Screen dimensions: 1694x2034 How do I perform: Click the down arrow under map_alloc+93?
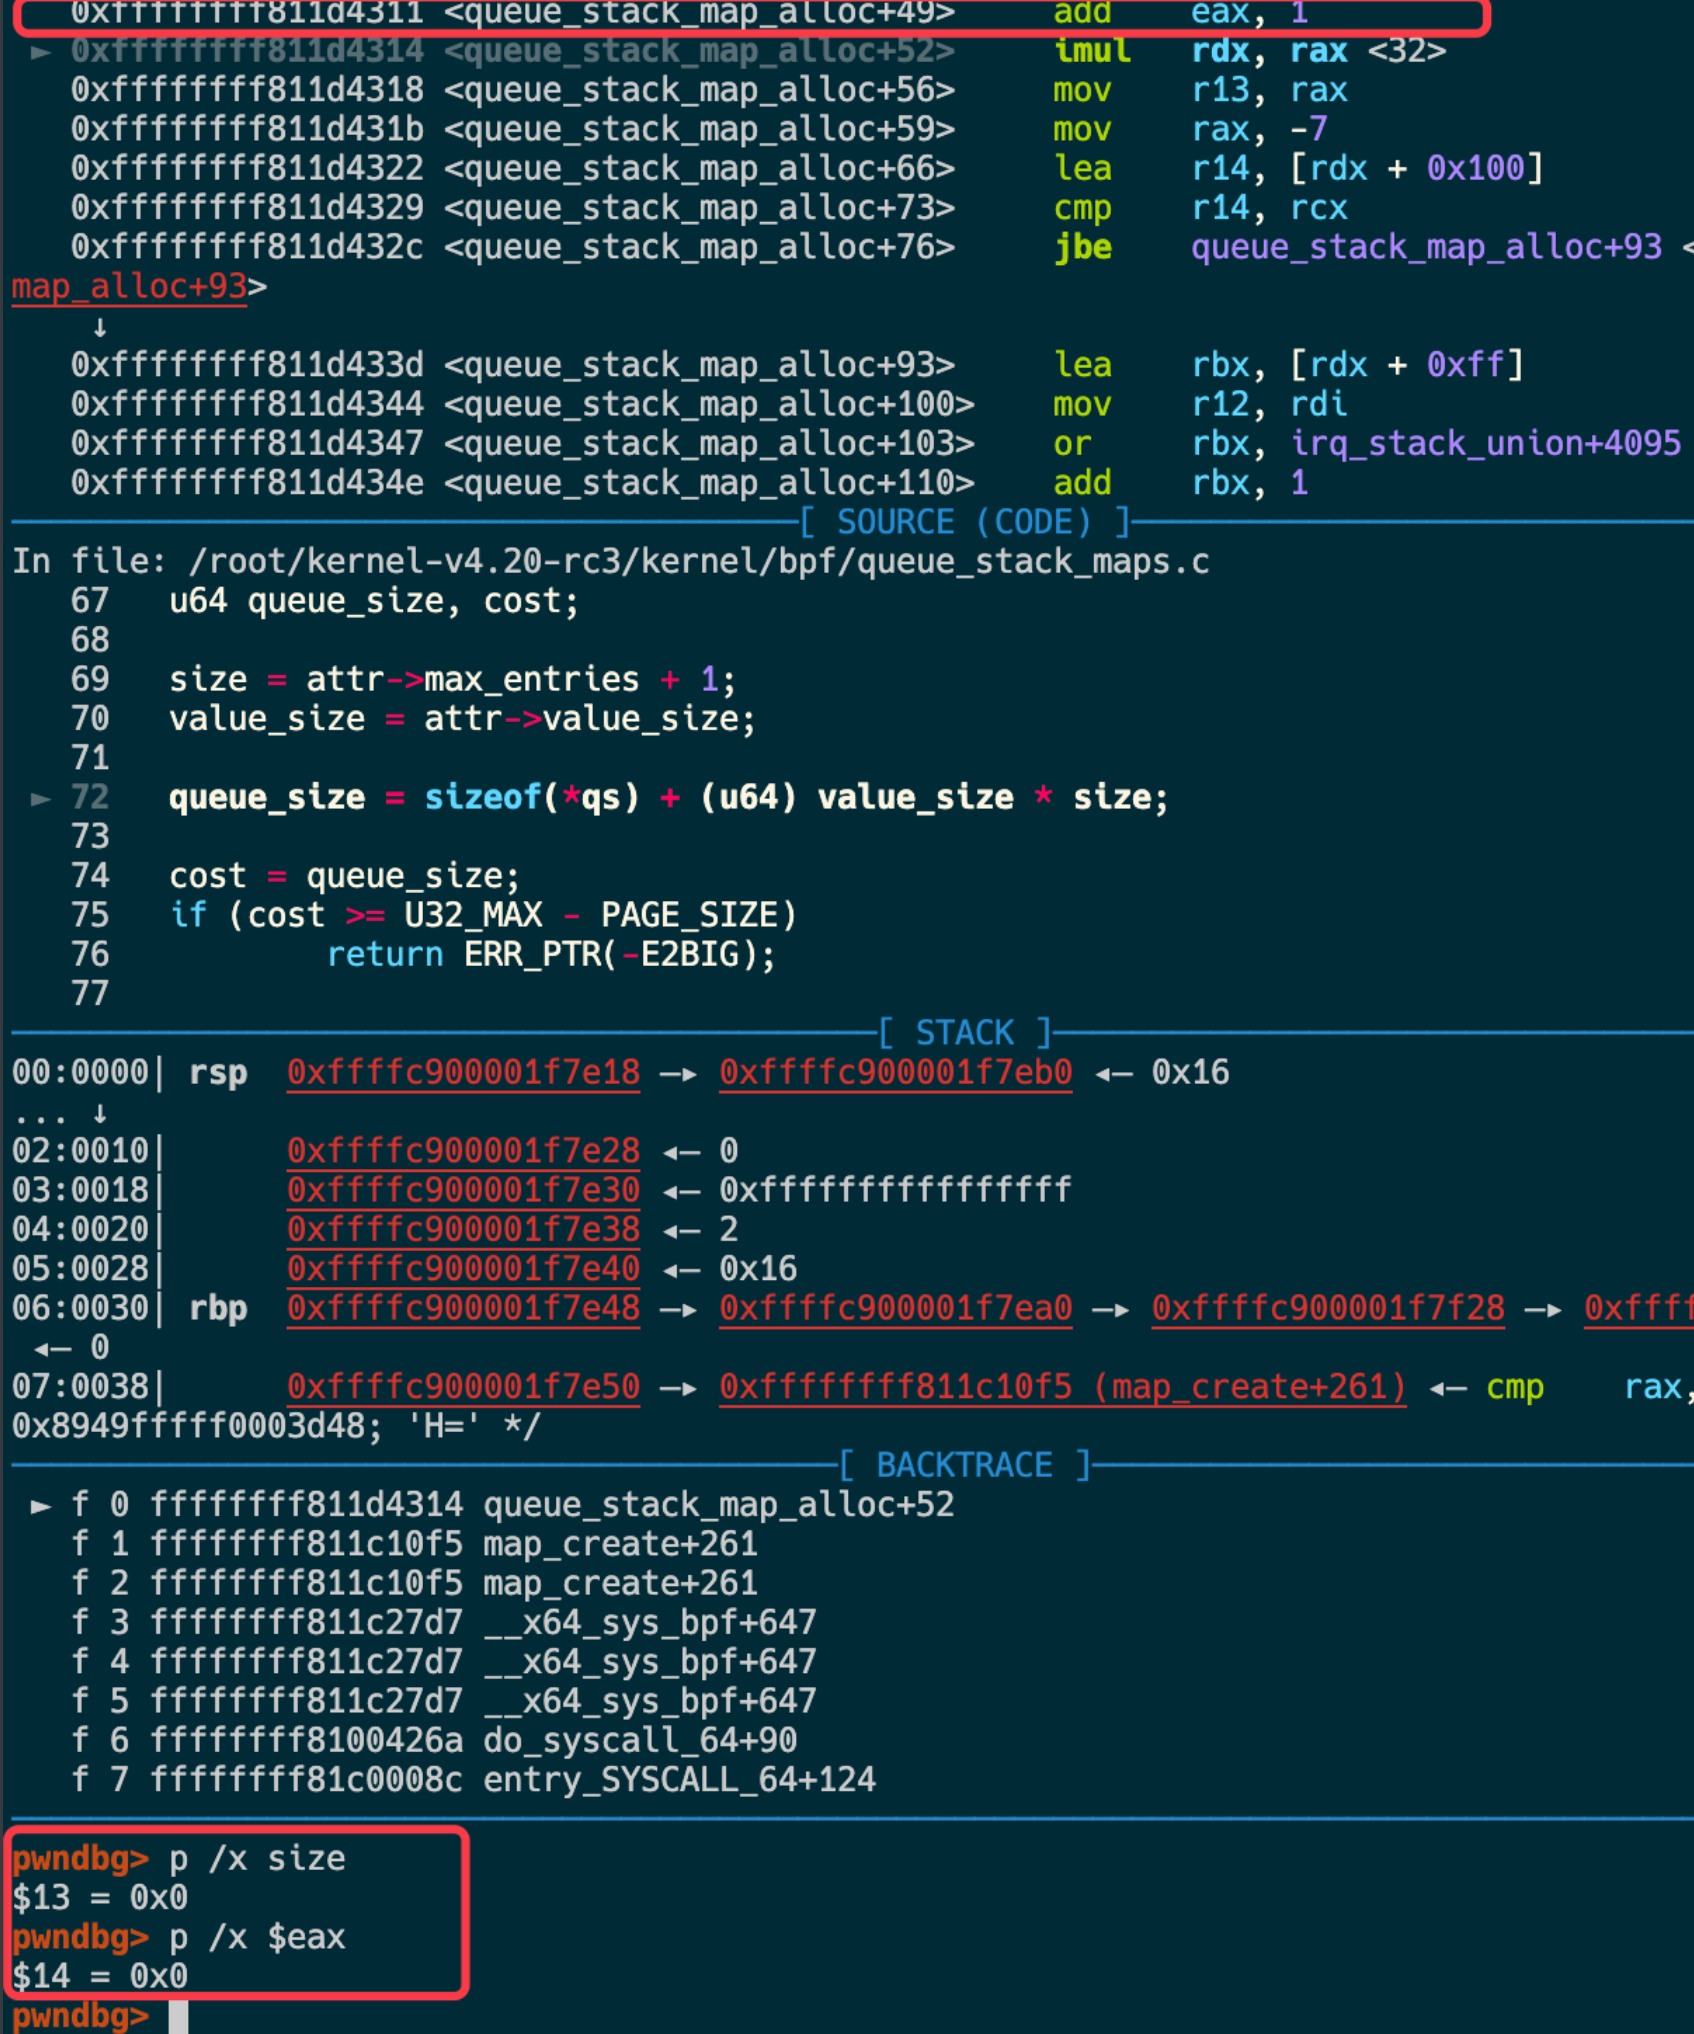click(x=99, y=327)
